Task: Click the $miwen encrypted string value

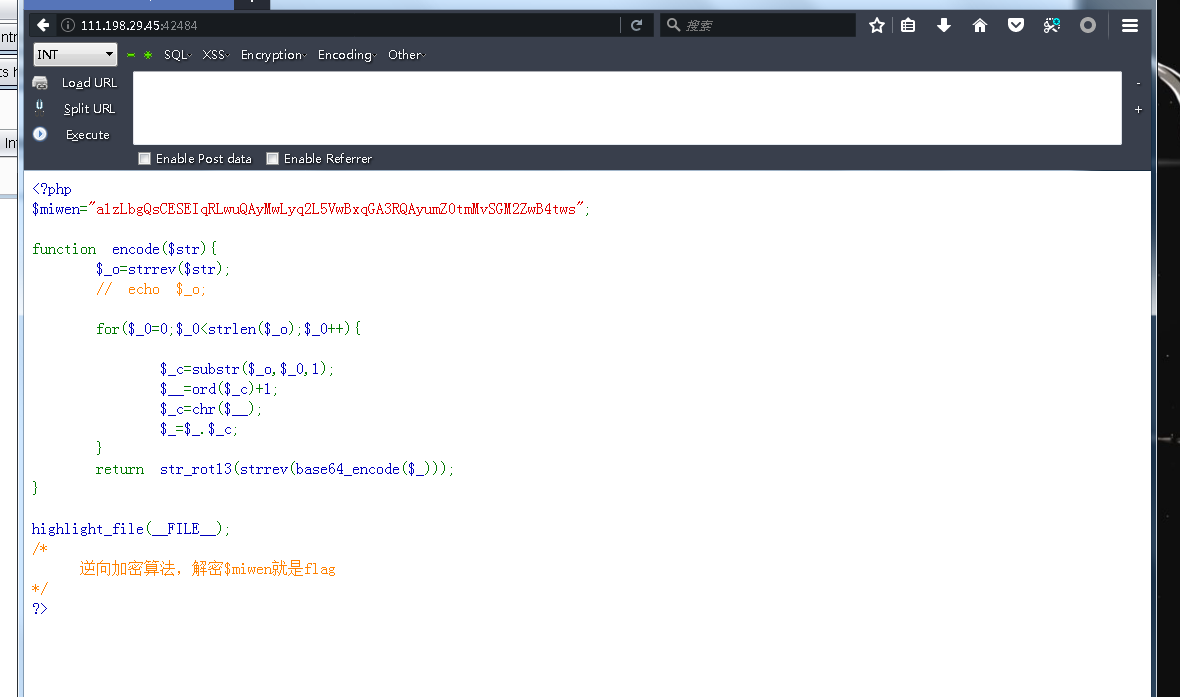Action: pyautogui.click(x=336, y=209)
